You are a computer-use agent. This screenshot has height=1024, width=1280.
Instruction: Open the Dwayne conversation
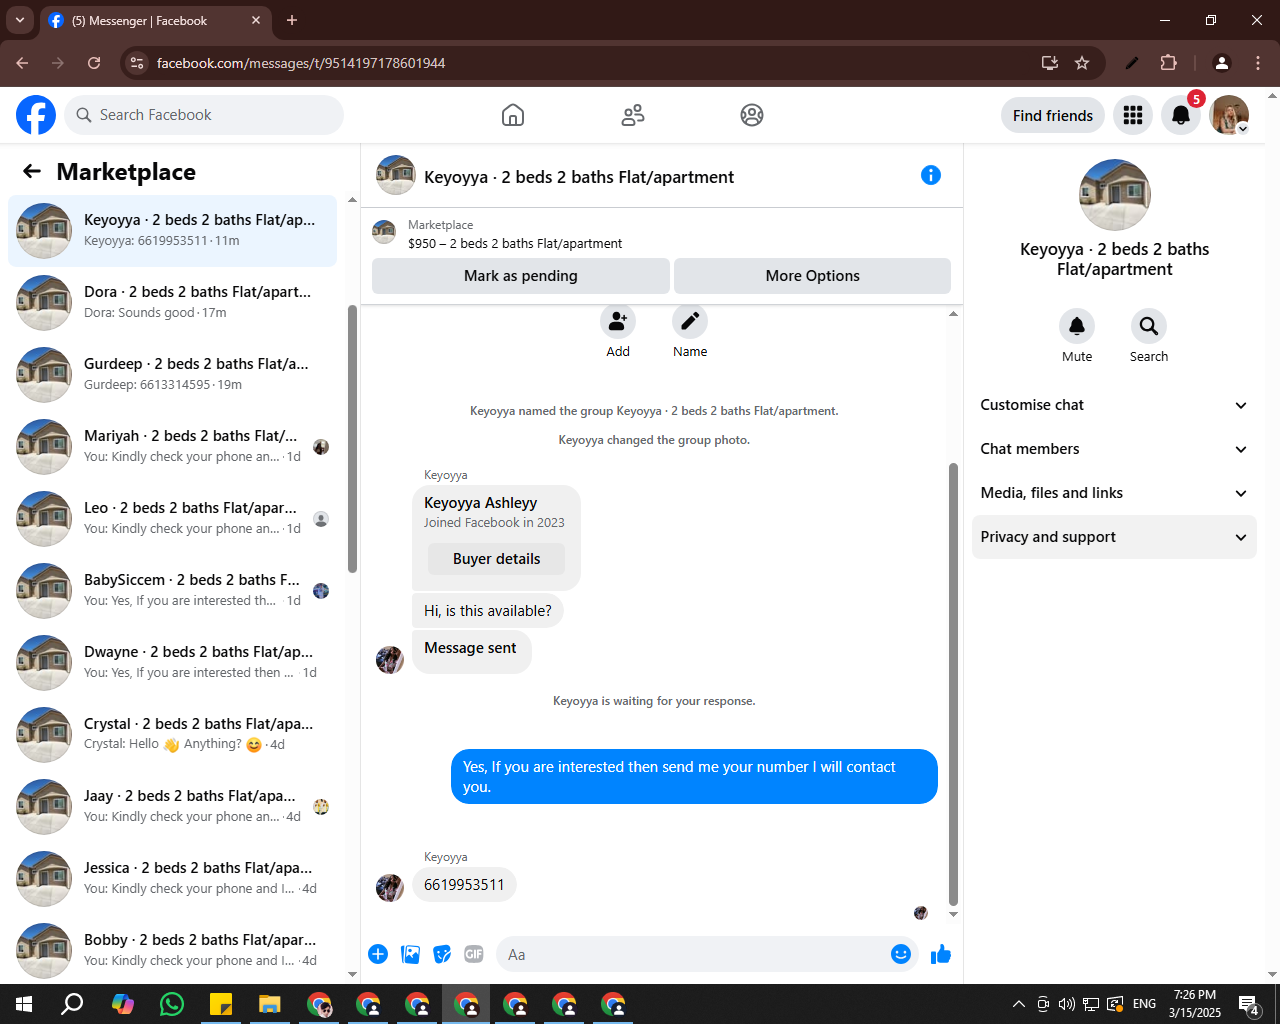172,662
